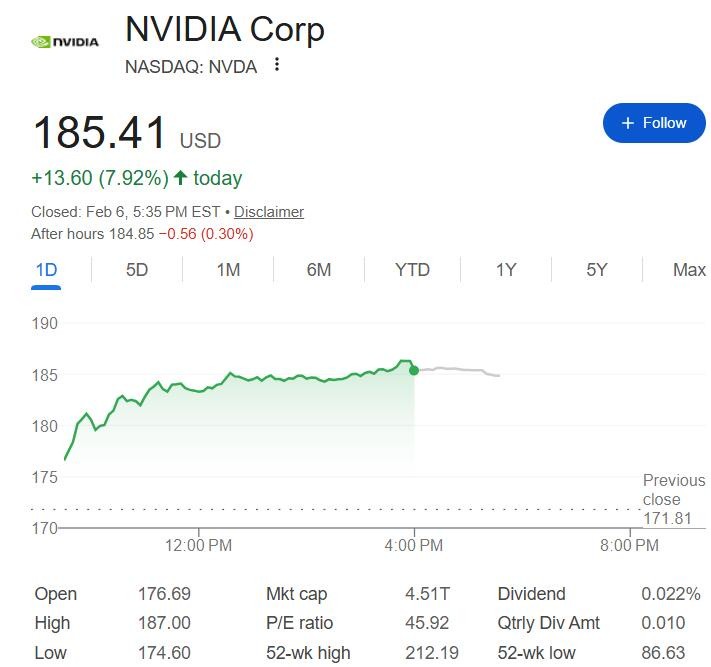711x667 pixels.
Task: Open the three-dot more options menu
Action: 277,65
